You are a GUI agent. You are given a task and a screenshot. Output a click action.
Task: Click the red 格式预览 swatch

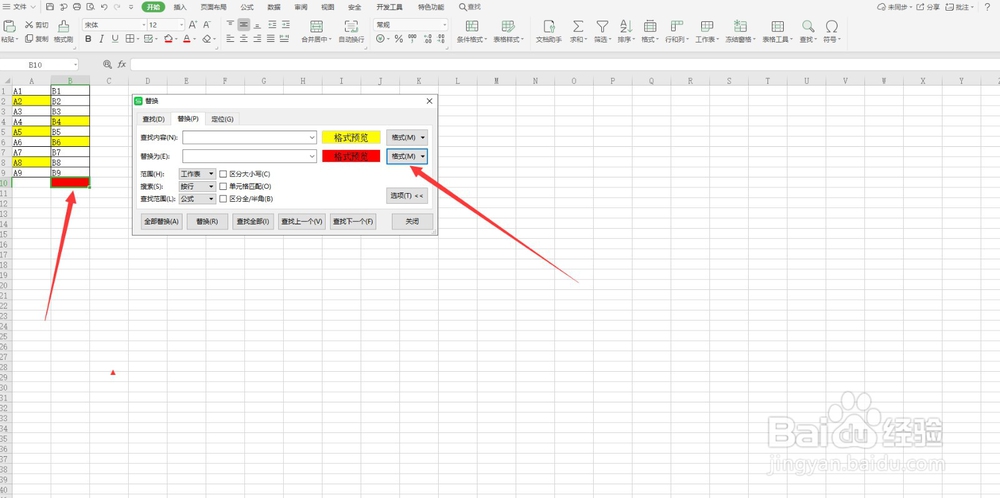point(351,156)
